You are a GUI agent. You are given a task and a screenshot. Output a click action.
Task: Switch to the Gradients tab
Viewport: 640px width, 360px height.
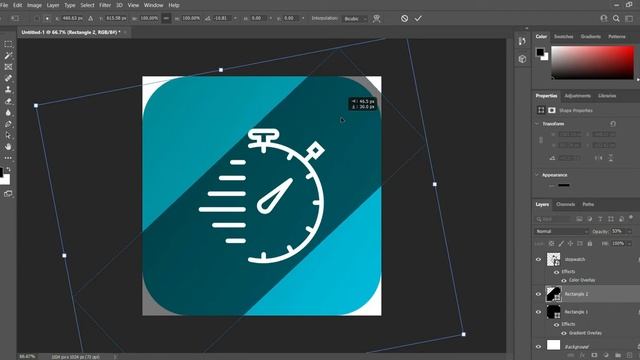tap(590, 37)
